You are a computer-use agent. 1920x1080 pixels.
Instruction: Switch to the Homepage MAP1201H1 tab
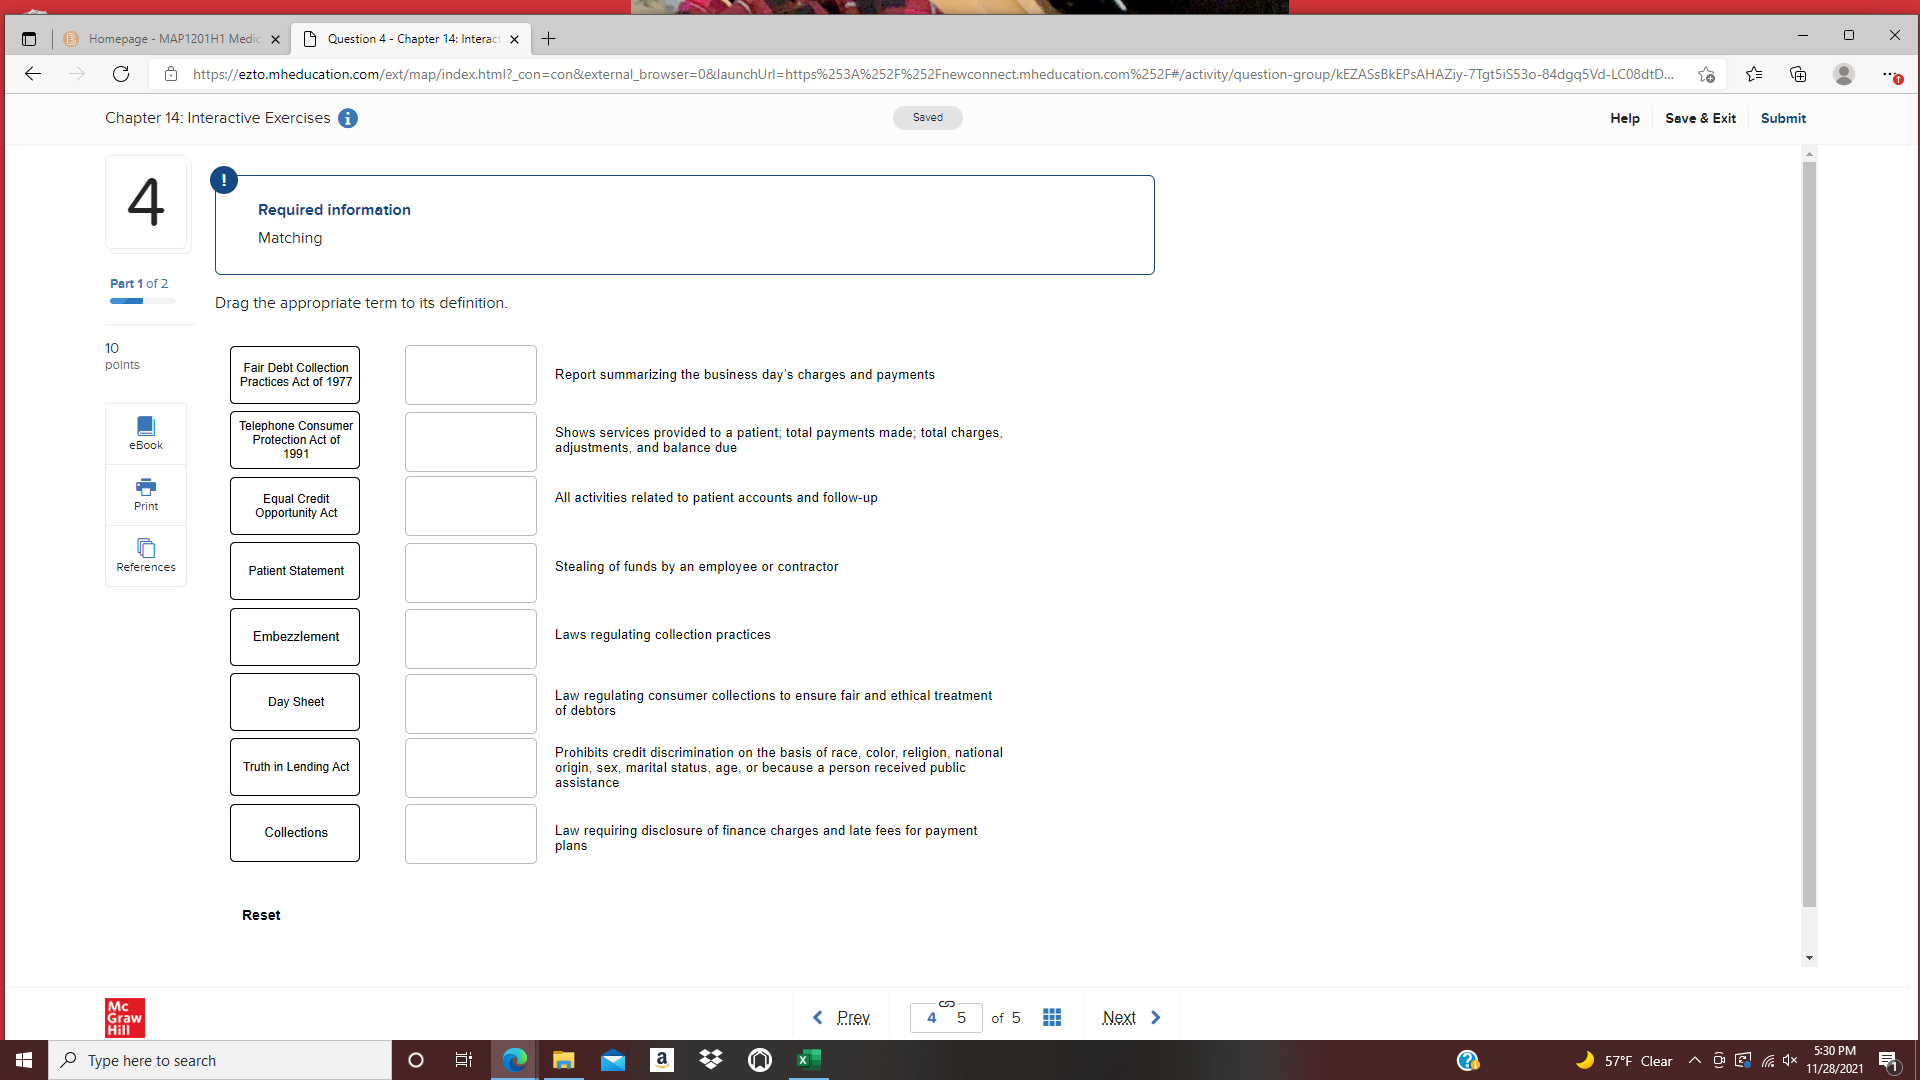coord(170,39)
